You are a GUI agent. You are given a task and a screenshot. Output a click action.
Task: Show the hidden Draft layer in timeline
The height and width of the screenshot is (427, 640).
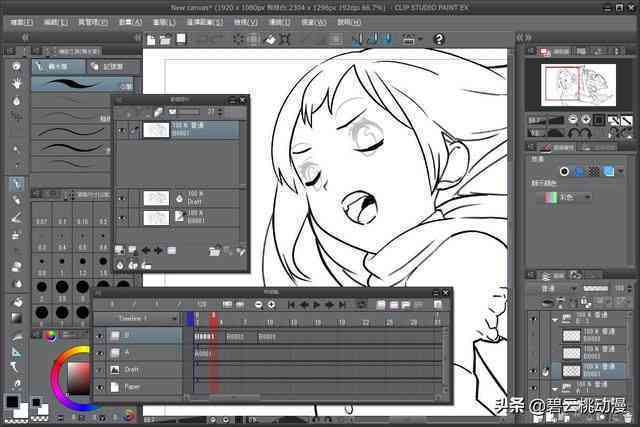click(100, 370)
